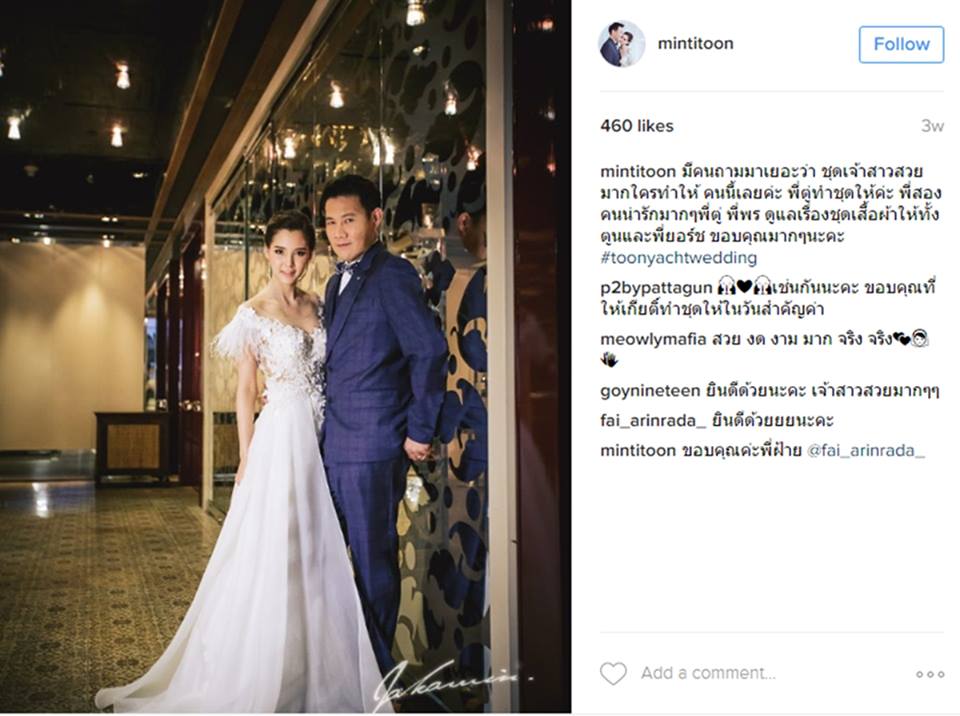Click mintitoon username in last reply

[x=638, y=451]
